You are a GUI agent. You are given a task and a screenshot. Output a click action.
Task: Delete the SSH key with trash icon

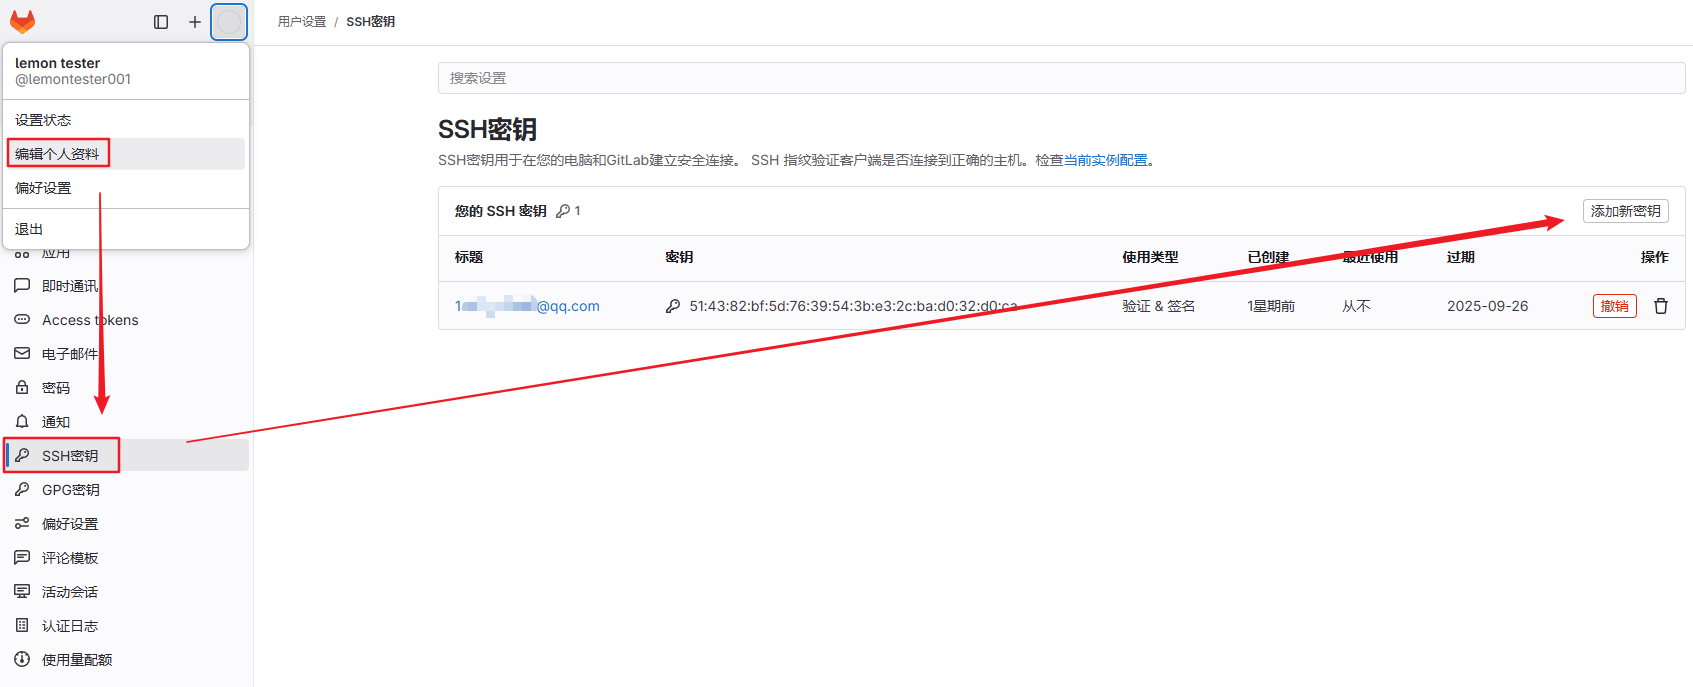(1661, 306)
